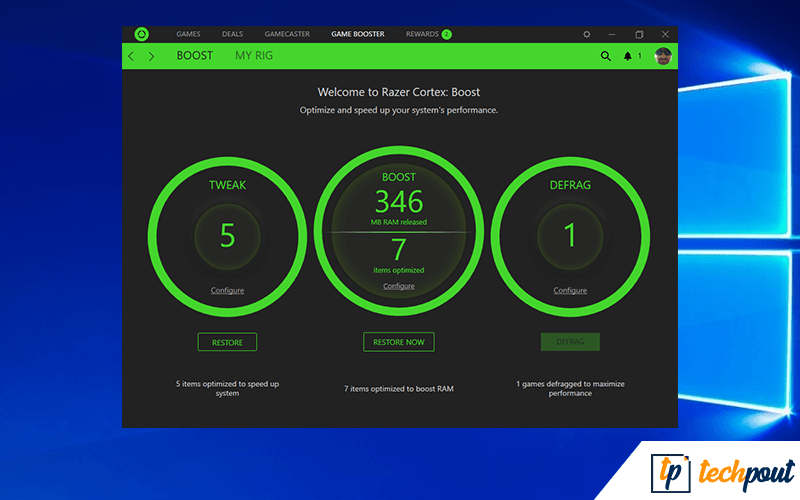
Task: Open settings with the gear icon
Action: point(587,34)
